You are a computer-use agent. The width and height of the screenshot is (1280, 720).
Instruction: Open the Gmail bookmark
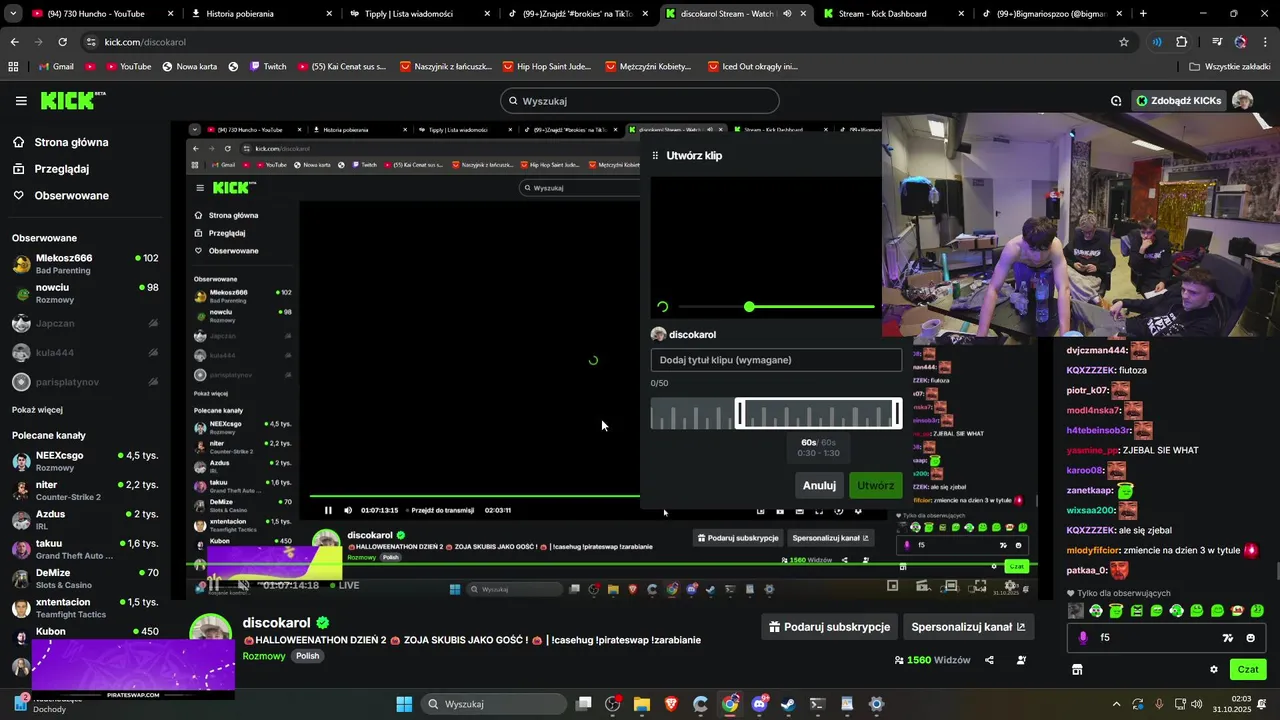point(56,67)
